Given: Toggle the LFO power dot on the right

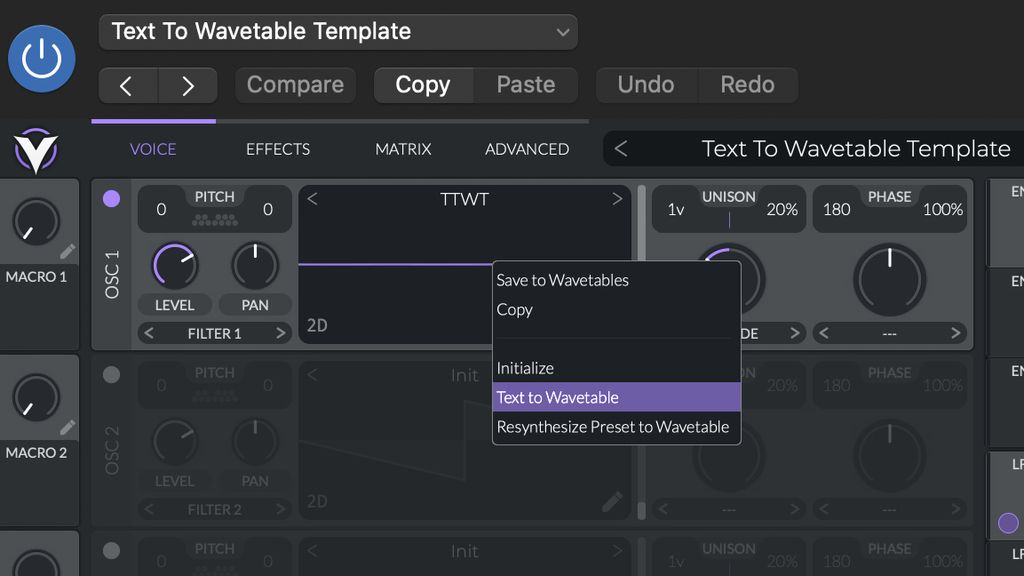Looking at the screenshot, I should pos(1007,523).
